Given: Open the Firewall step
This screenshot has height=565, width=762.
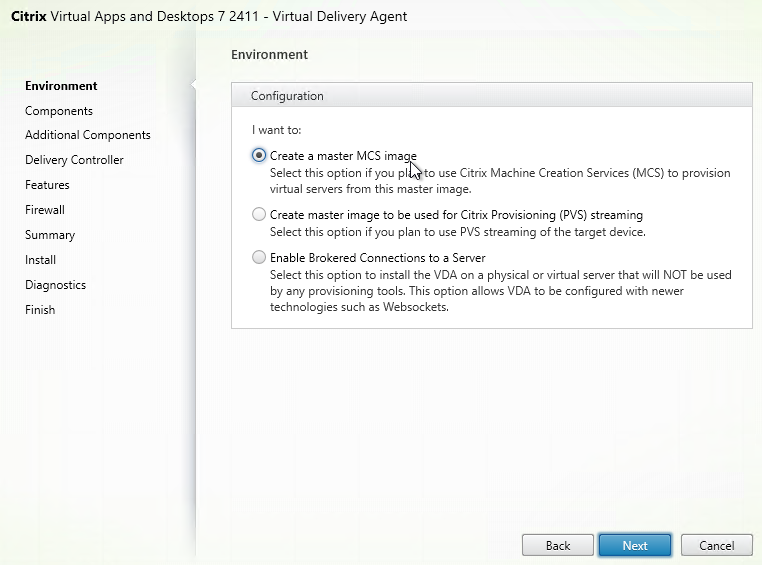Looking at the screenshot, I should (45, 210).
